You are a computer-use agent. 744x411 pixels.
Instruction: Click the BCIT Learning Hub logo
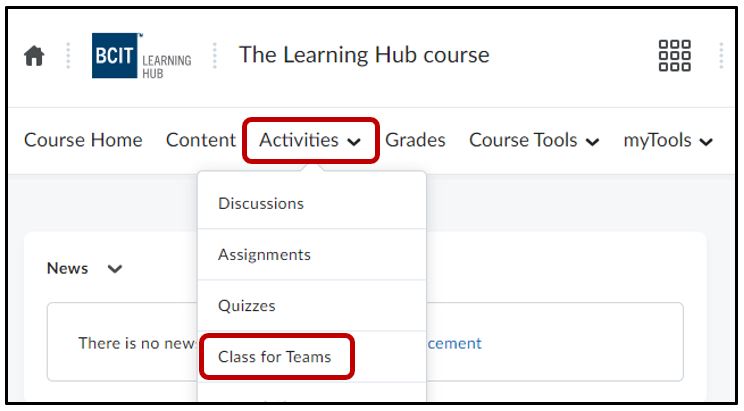[x=140, y=56]
